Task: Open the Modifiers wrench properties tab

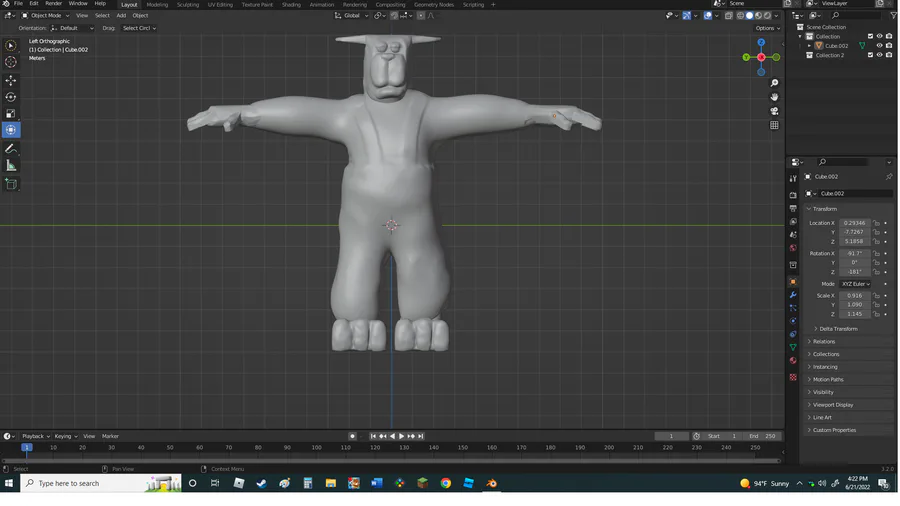Action: pyautogui.click(x=793, y=295)
